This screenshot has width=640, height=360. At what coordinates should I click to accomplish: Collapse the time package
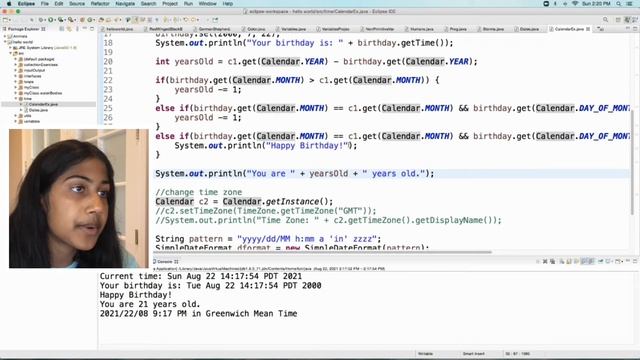tap(16, 99)
